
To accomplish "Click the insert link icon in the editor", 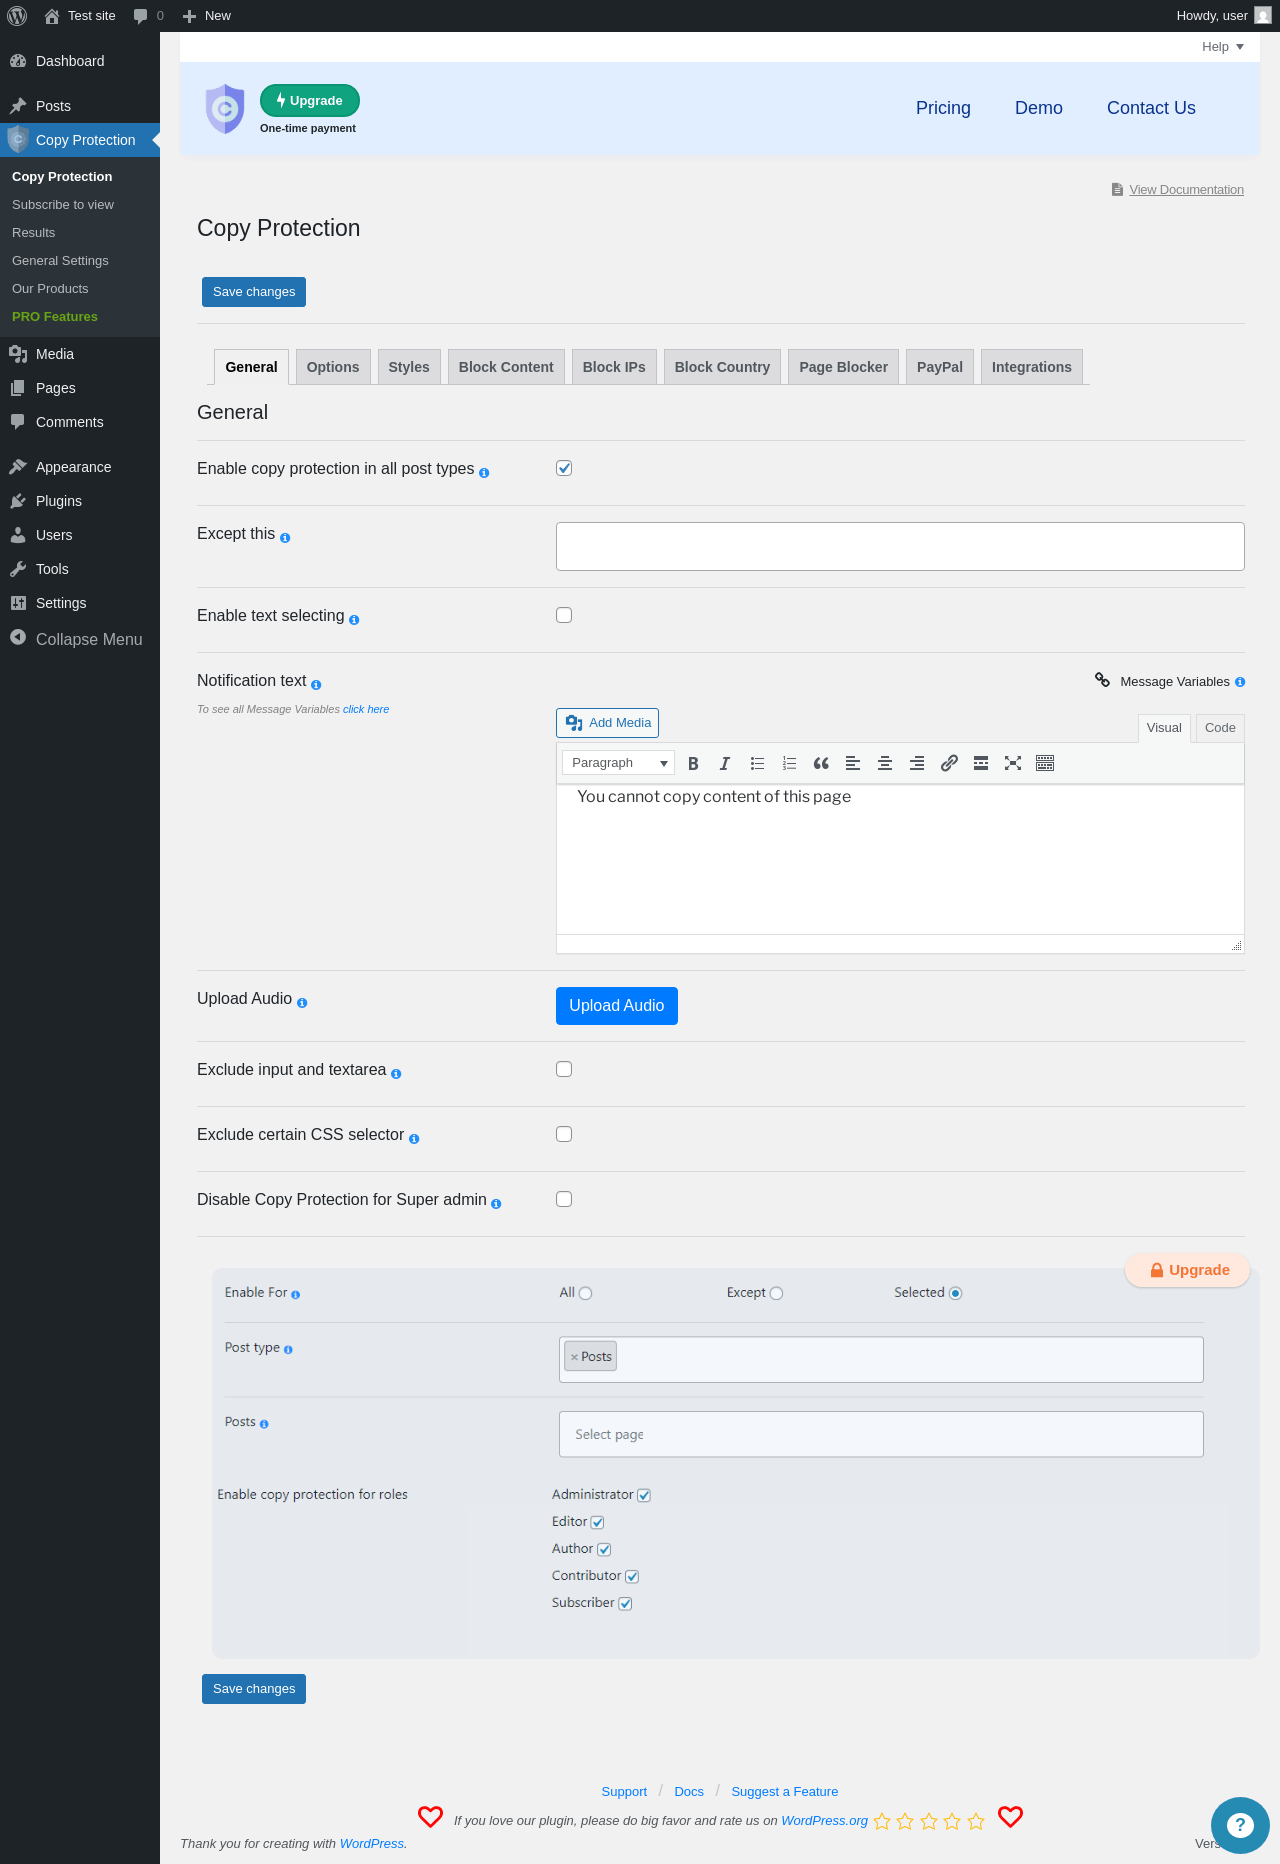I will (949, 763).
